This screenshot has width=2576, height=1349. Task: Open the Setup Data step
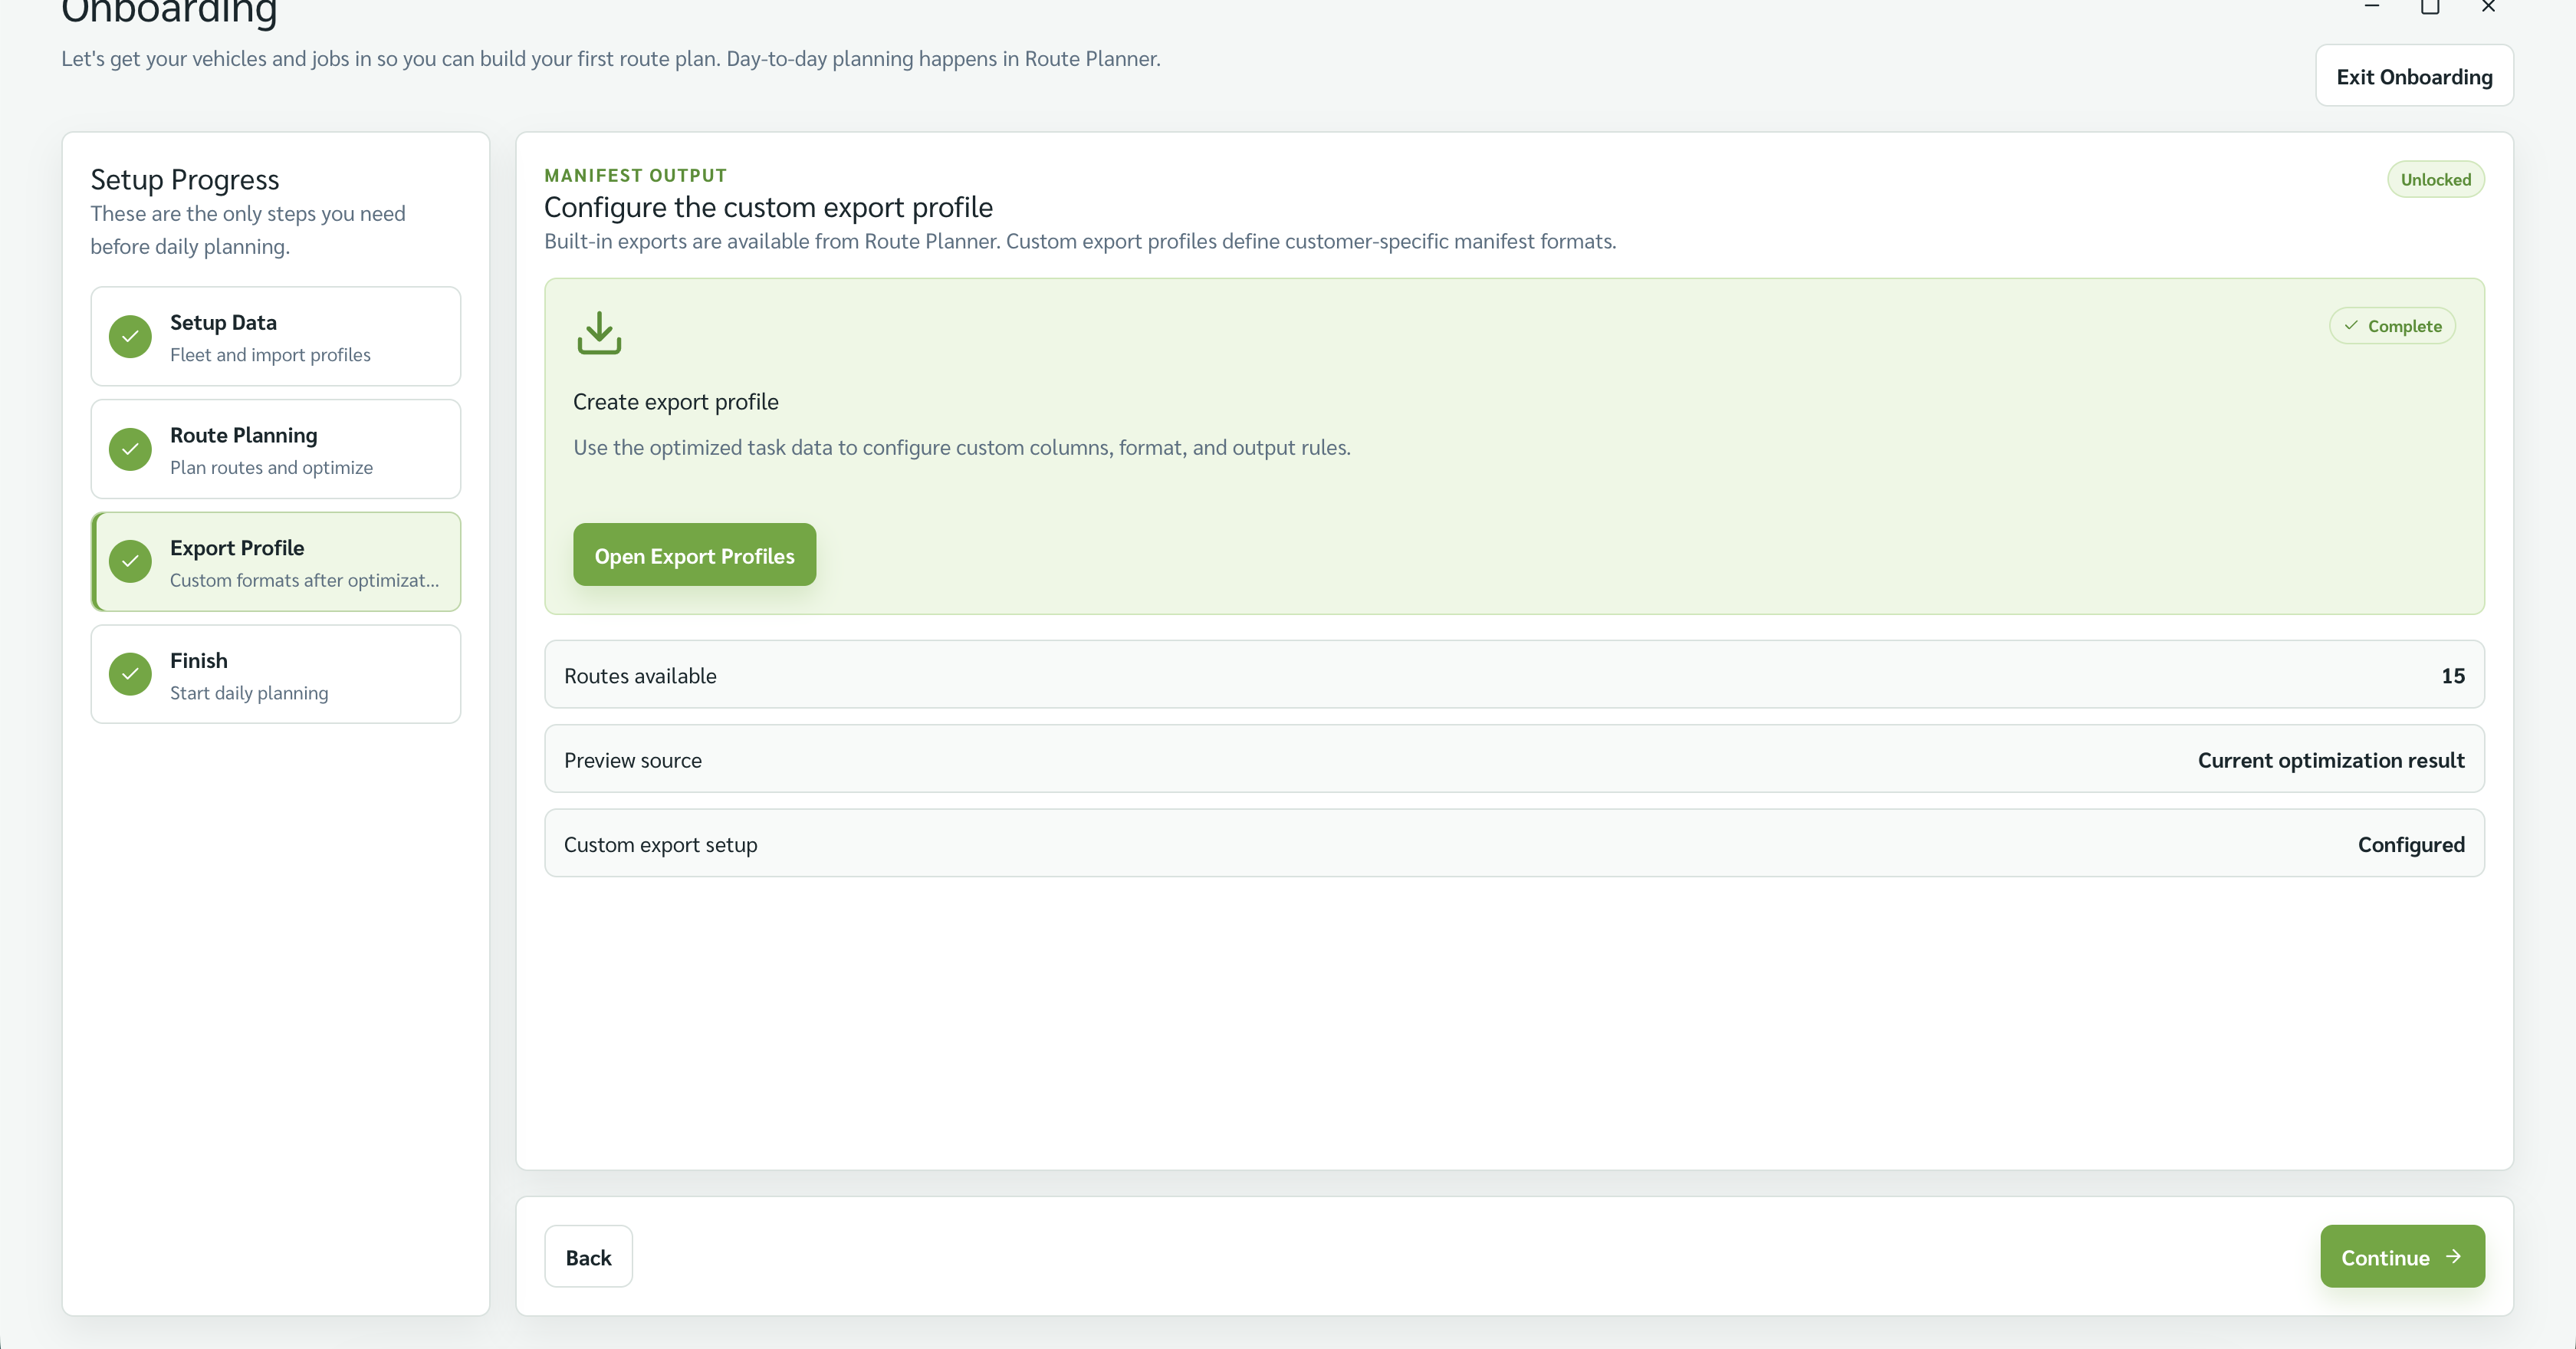[276, 336]
